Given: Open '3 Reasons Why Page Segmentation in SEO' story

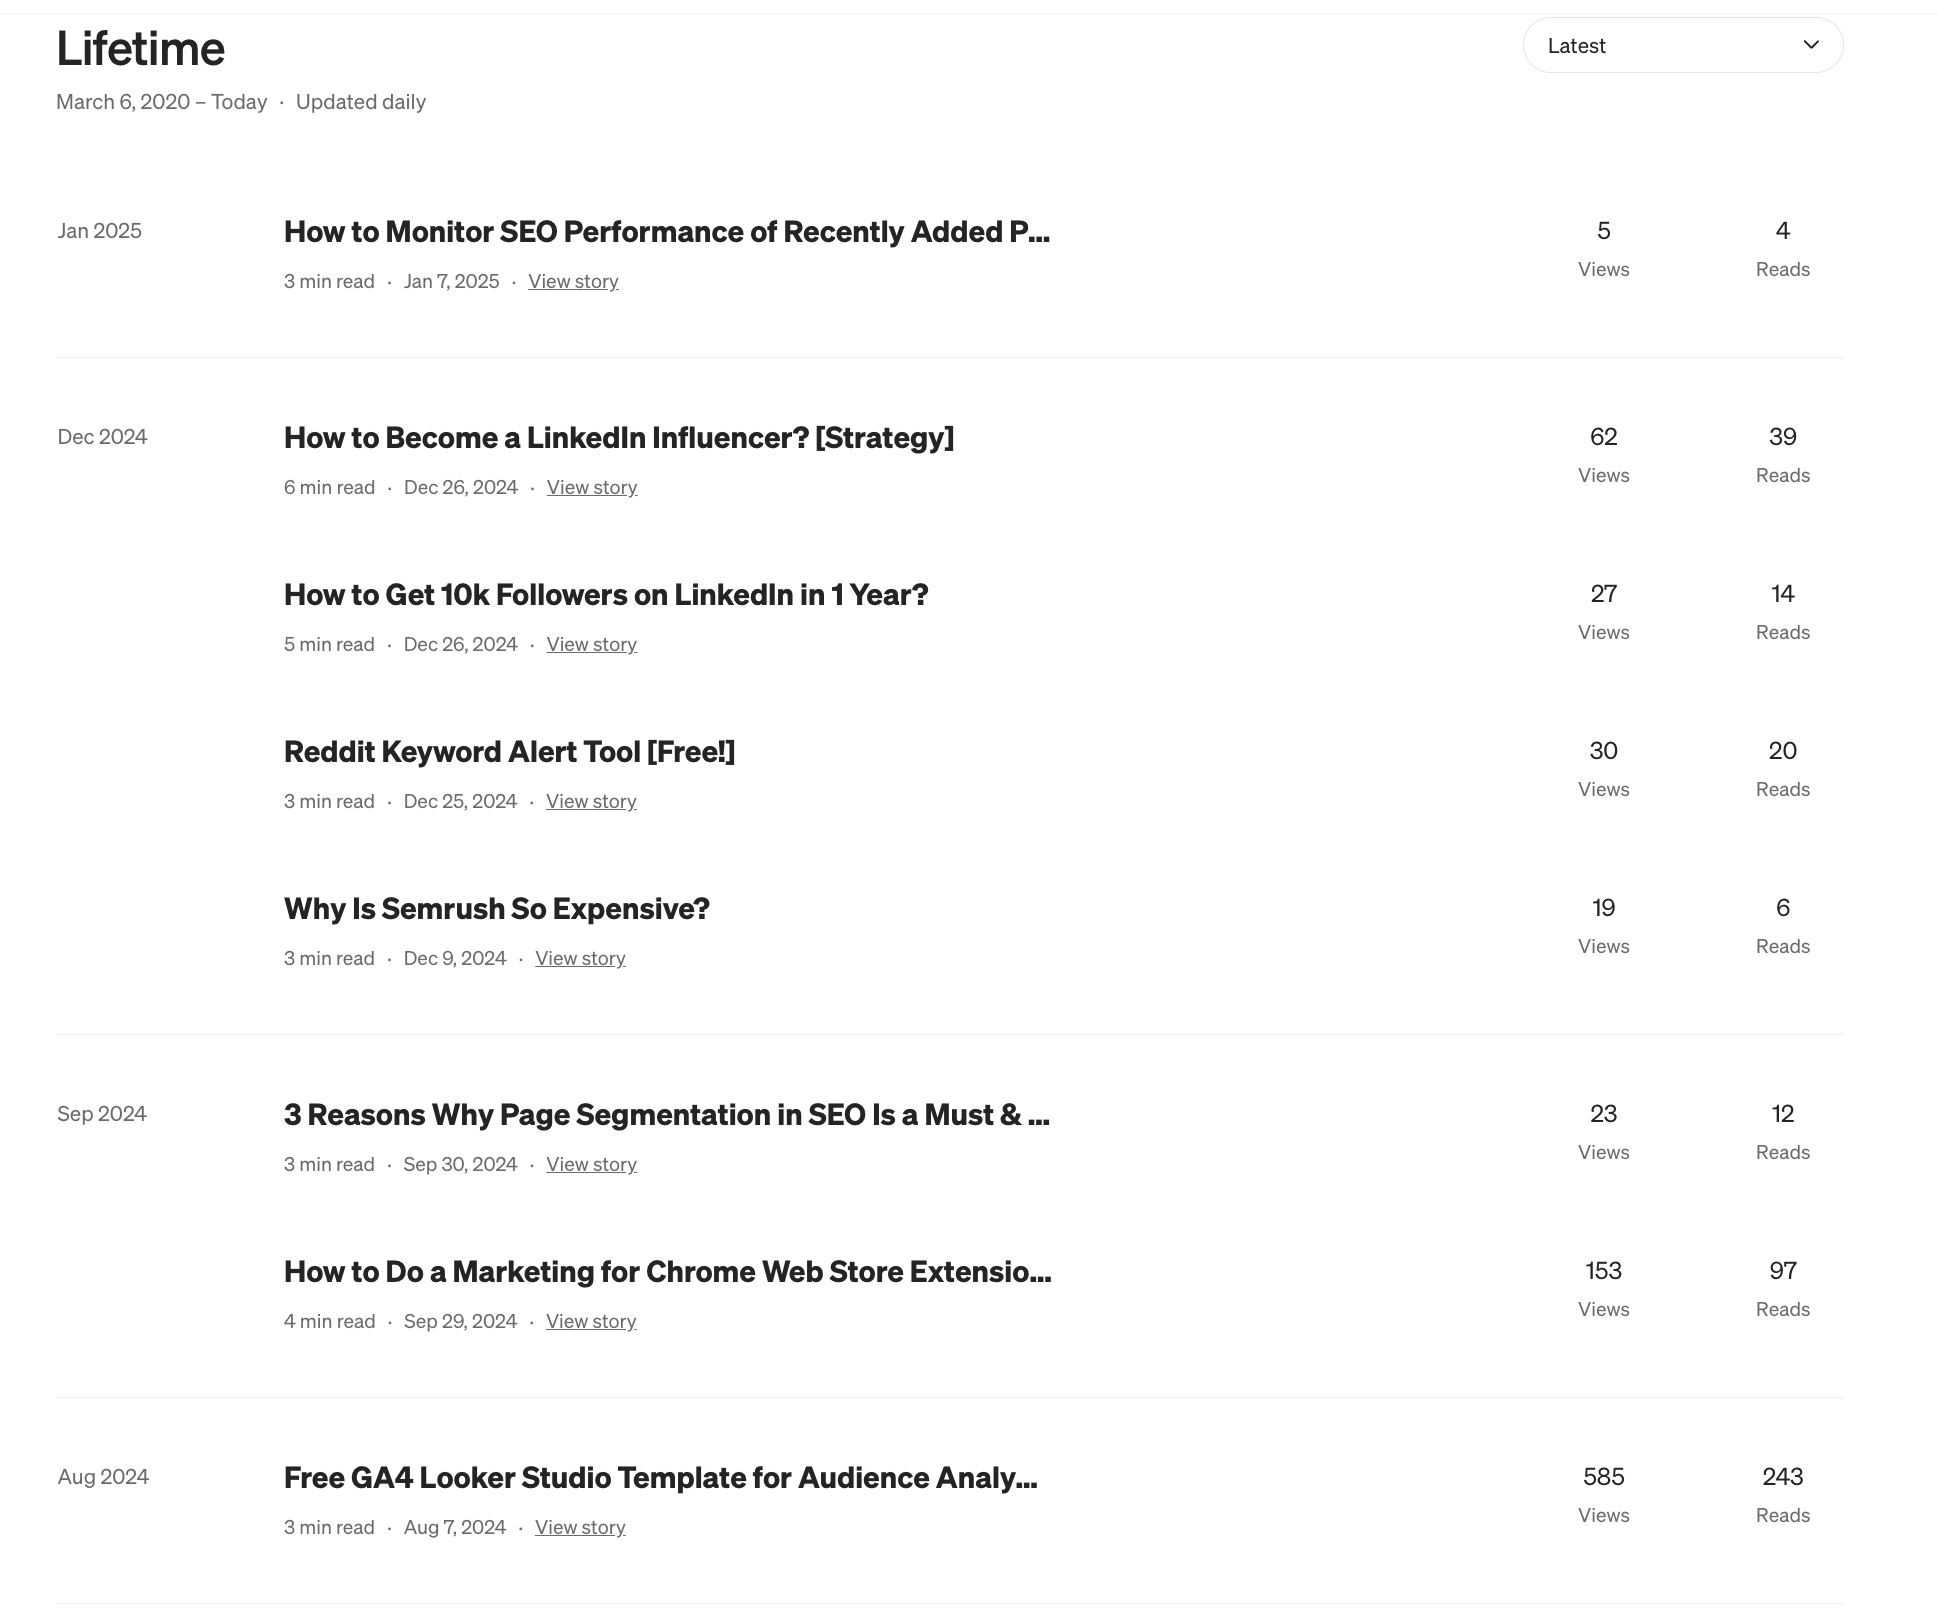Looking at the screenshot, I should click(x=667, y=1115).
